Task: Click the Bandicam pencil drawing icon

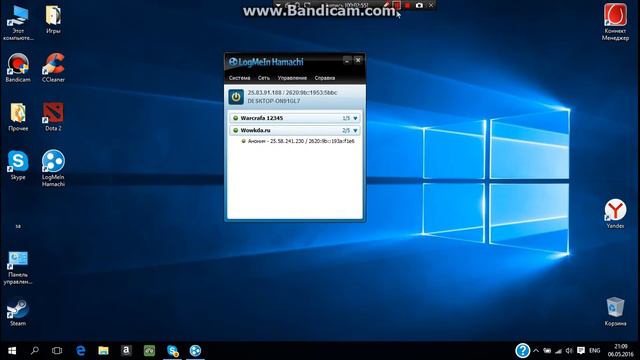Action: click(386, 5)
